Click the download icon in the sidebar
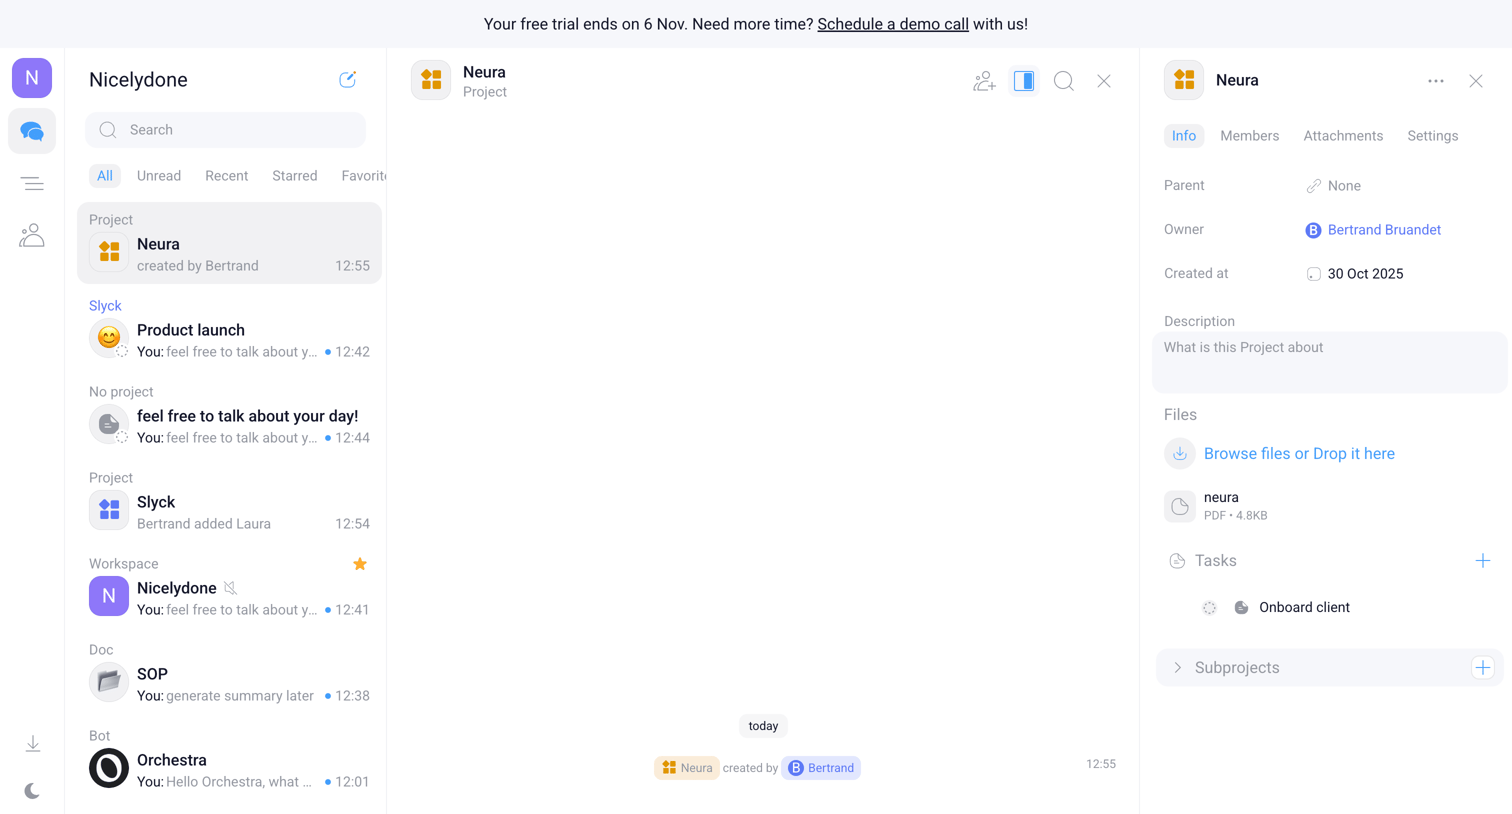Image resolution: width=1512 pixels, height=814 pixels. (x=32, y=744)
